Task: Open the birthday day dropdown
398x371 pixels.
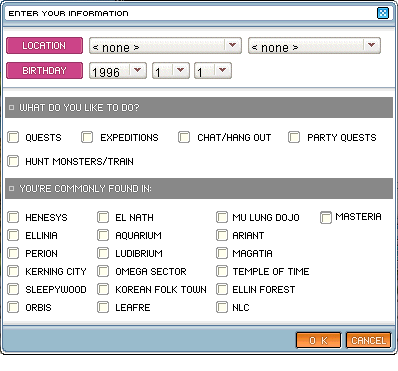Action: tap(213, 71)
